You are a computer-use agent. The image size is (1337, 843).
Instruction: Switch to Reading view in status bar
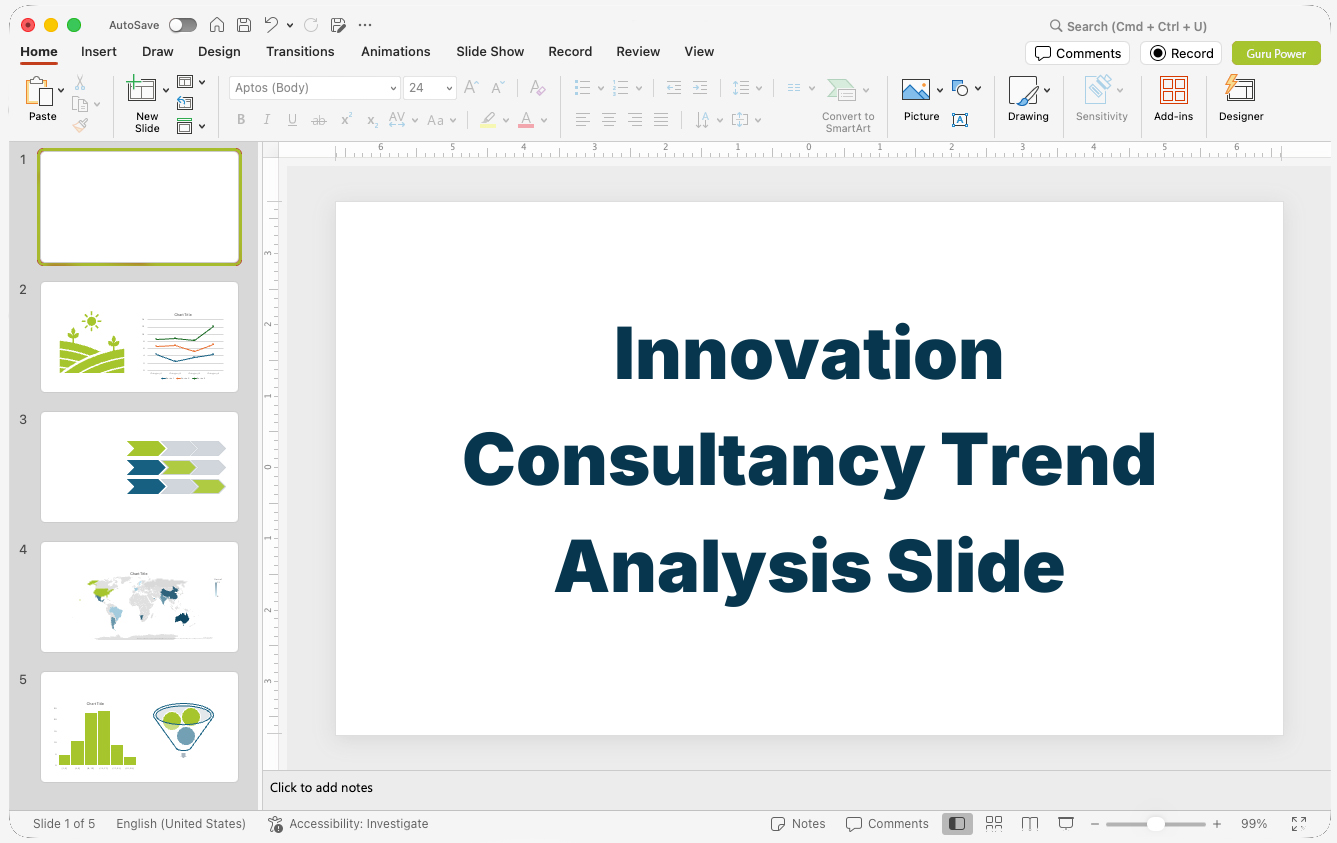pos(1030,824)
